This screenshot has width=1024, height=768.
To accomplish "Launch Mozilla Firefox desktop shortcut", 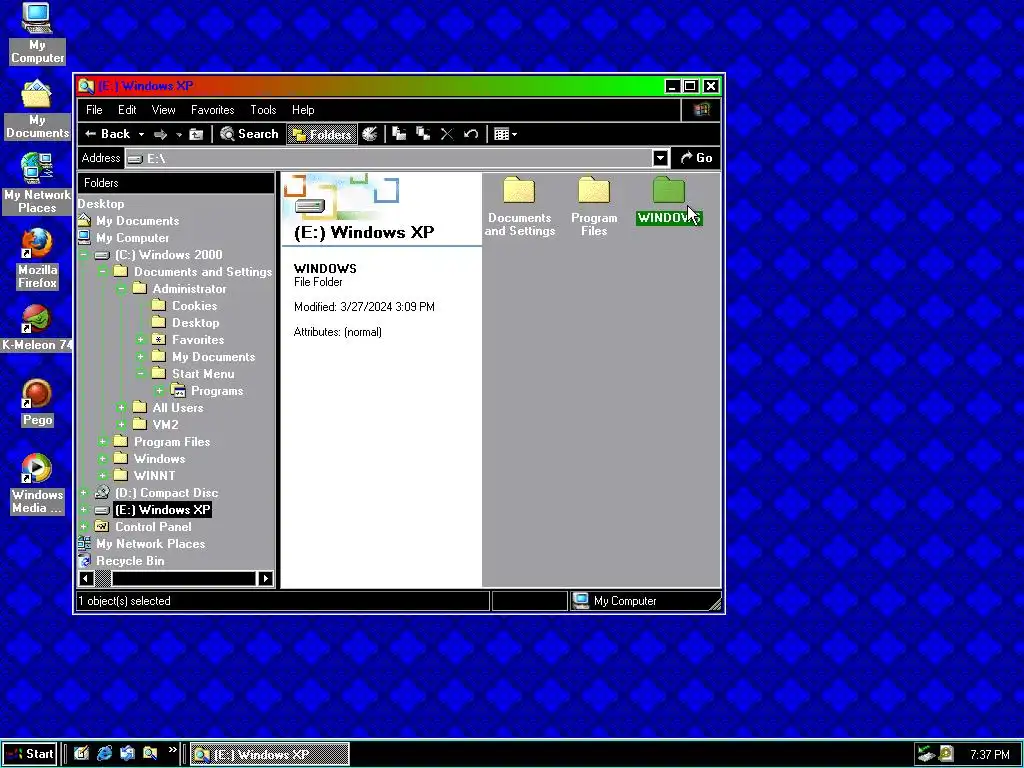I will click(37, 259).
